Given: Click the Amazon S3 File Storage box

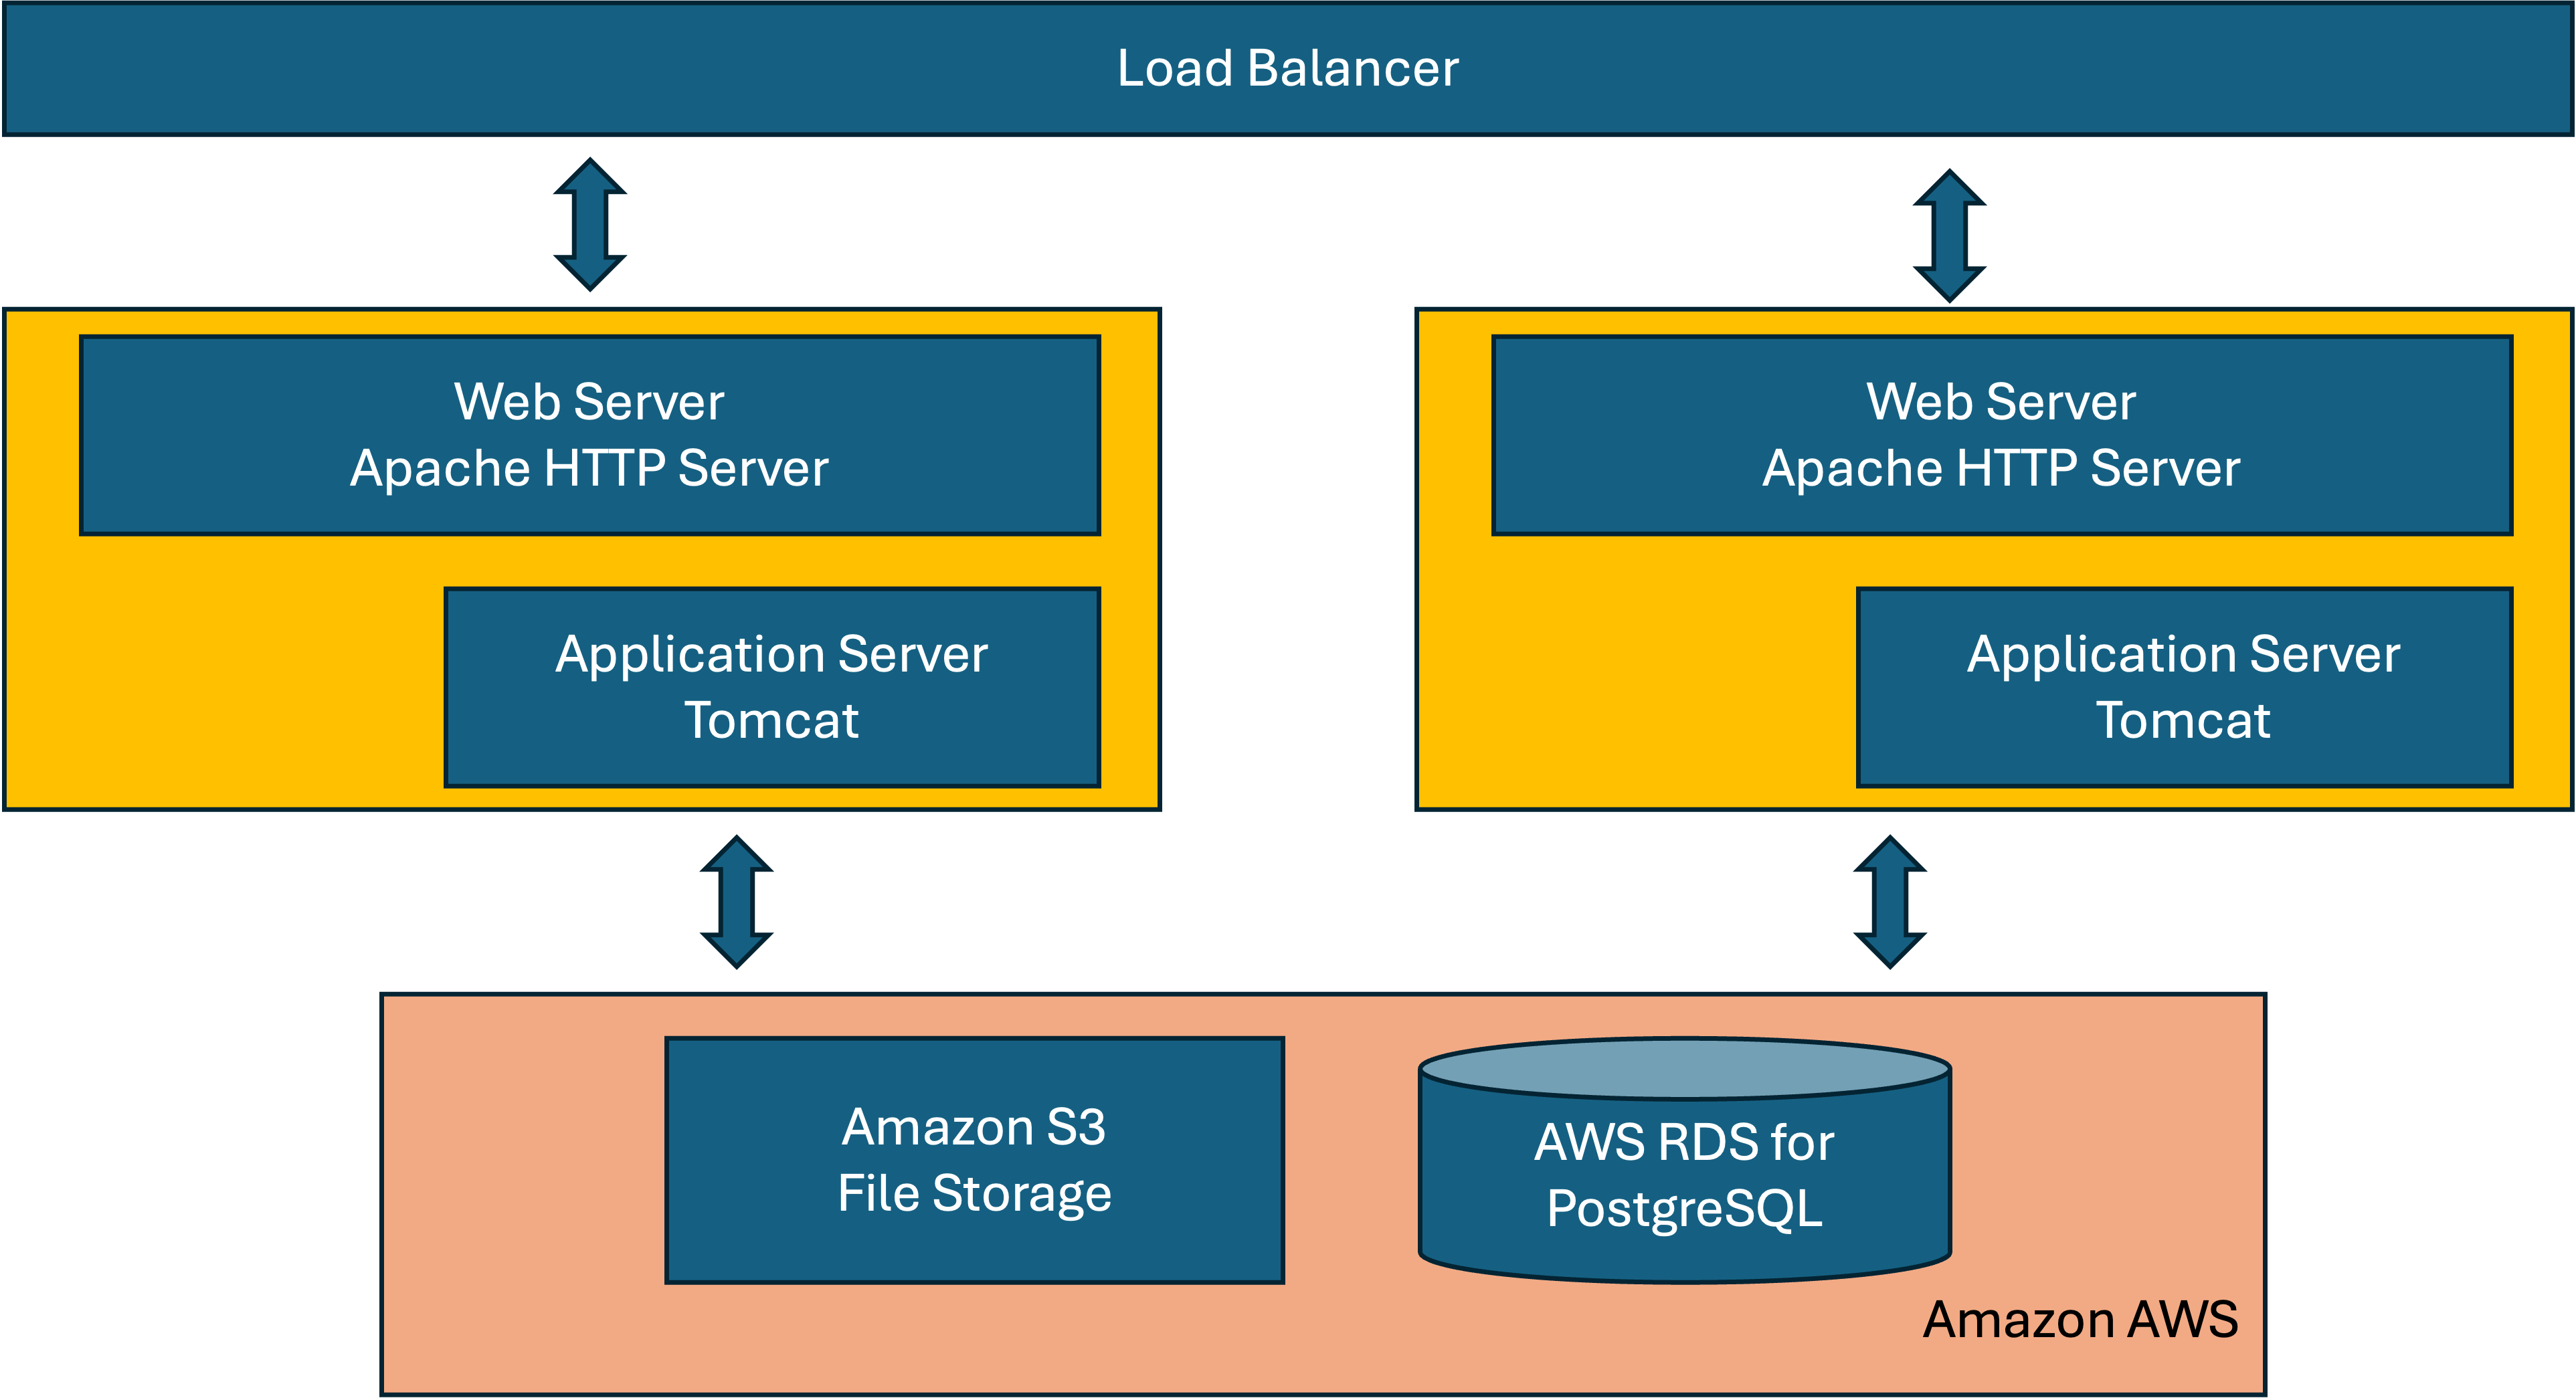Looking at the screenshot, I should click(974, 1160).
